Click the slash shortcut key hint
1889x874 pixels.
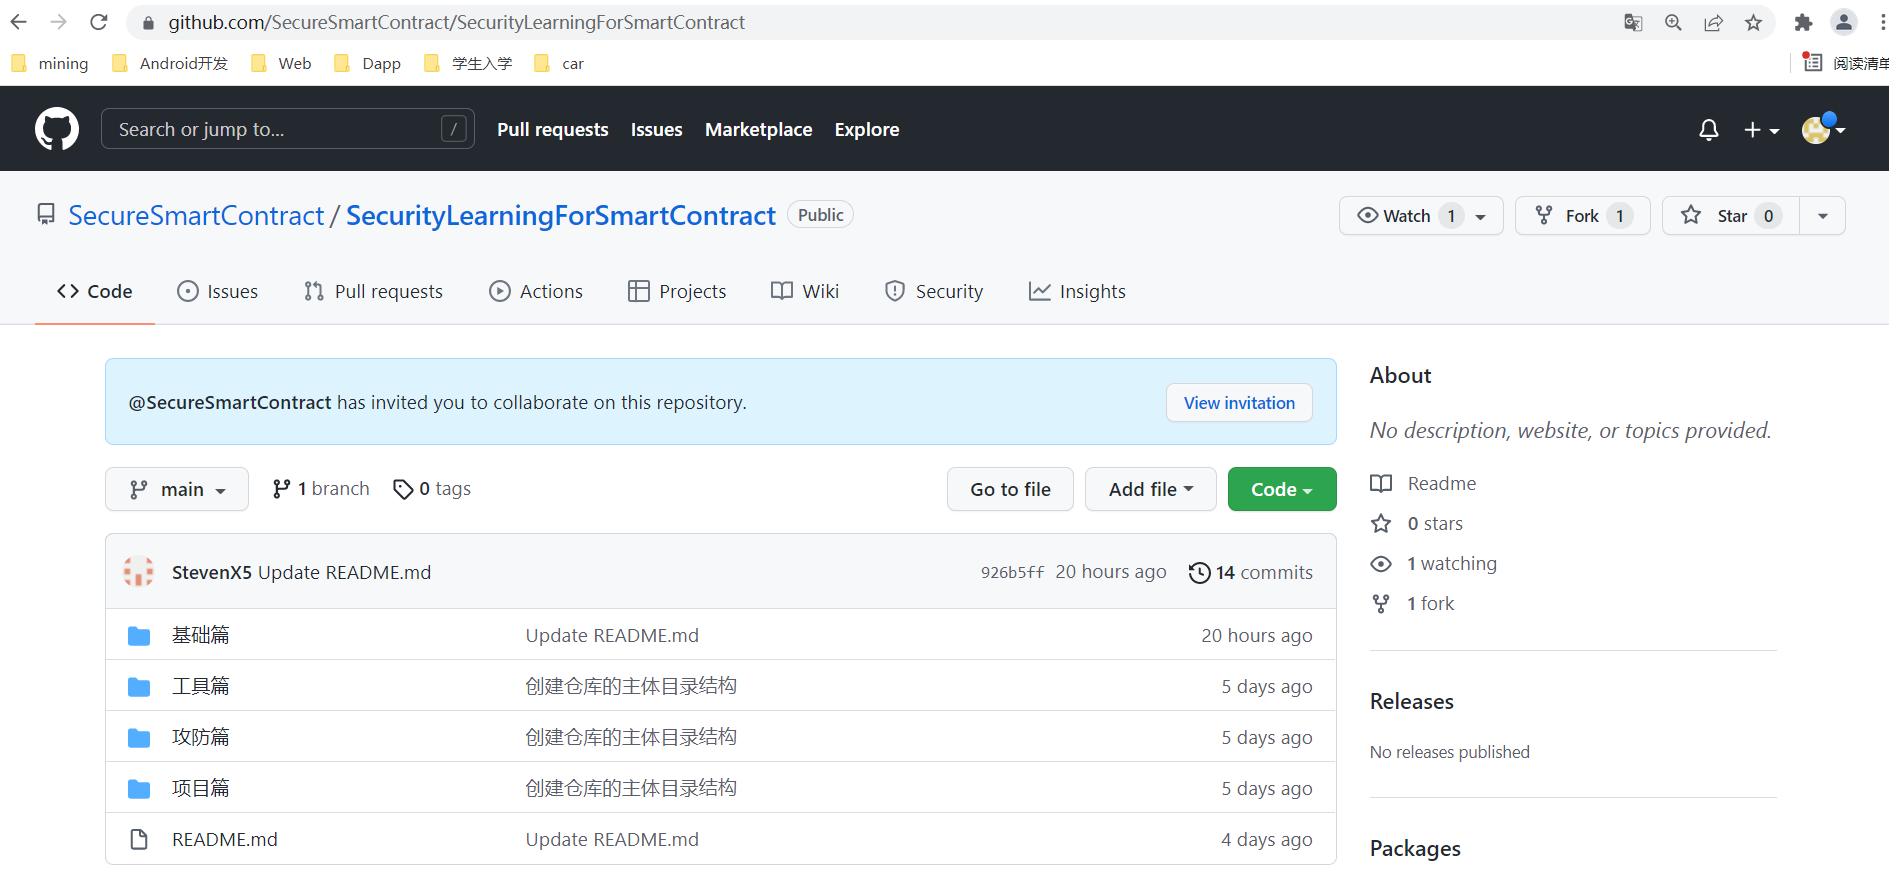(x=454, y=129)
